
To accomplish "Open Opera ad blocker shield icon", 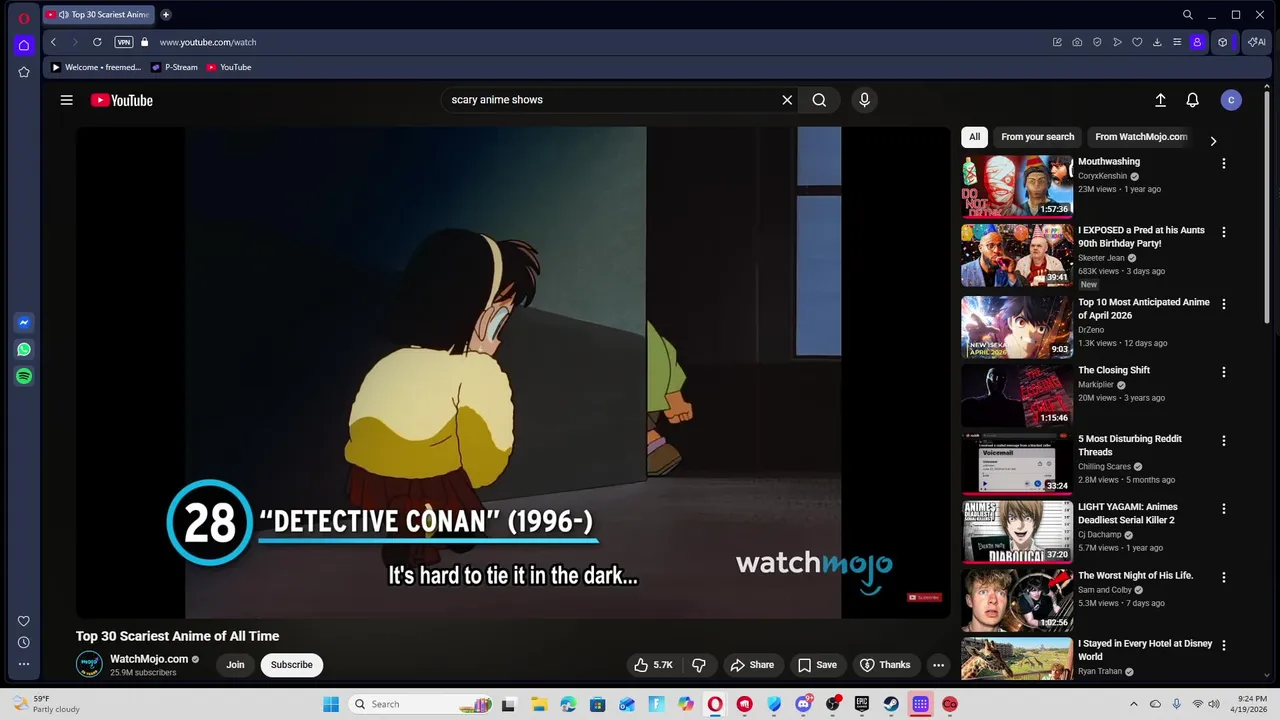I will (1097, 42).
